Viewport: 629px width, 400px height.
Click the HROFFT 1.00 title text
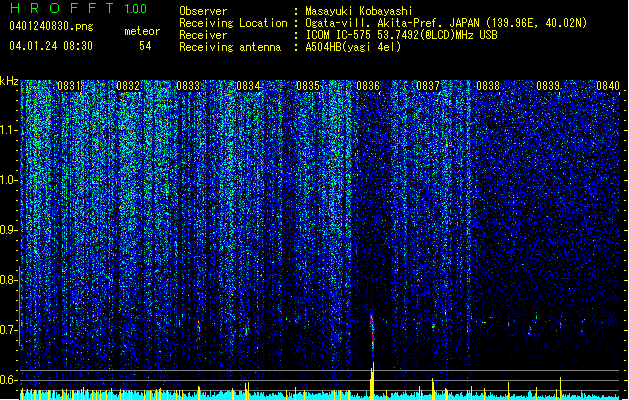(79, 8)
